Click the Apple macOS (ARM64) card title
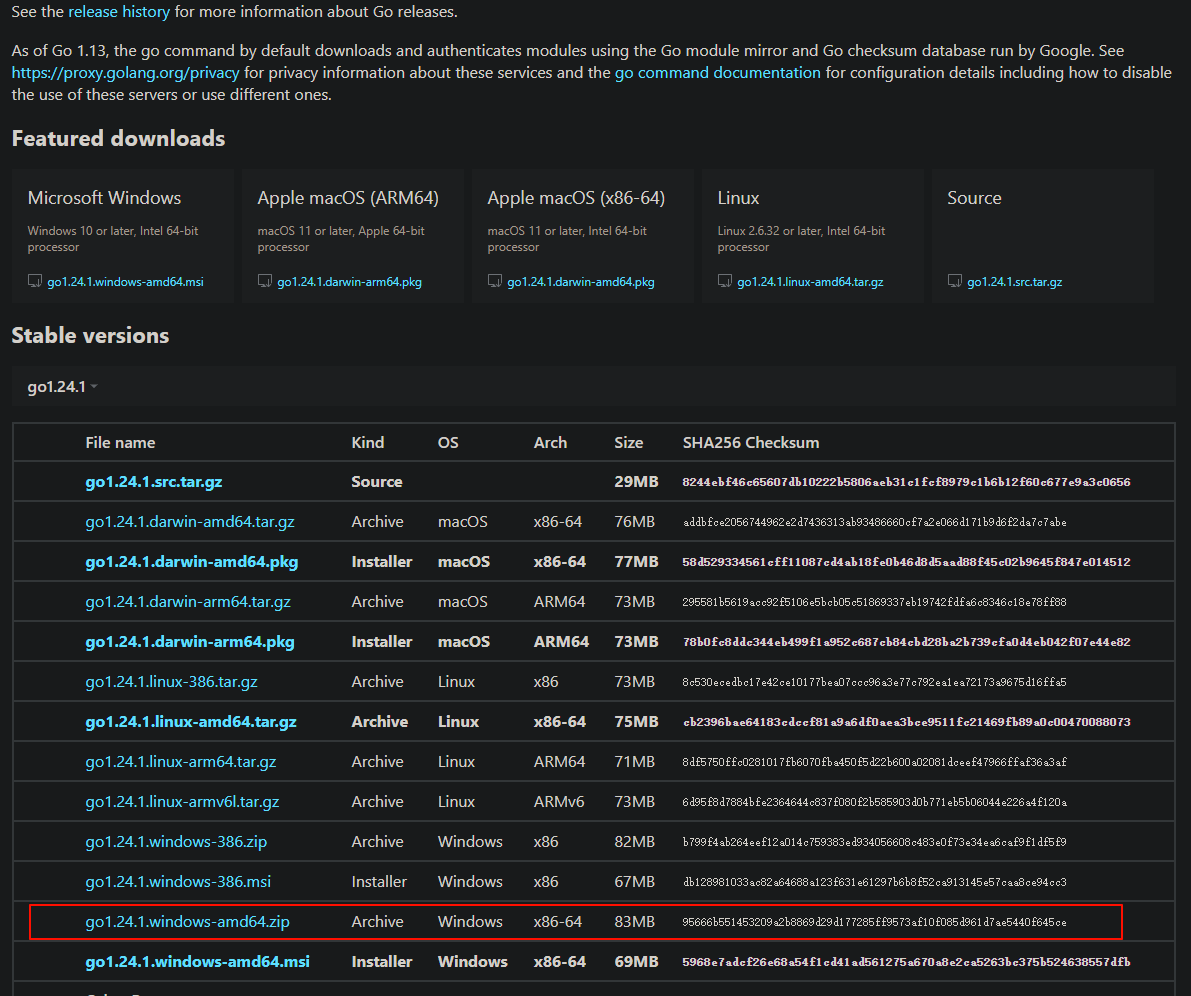This screenshot has height=996, width=1191. pos(348,198)
